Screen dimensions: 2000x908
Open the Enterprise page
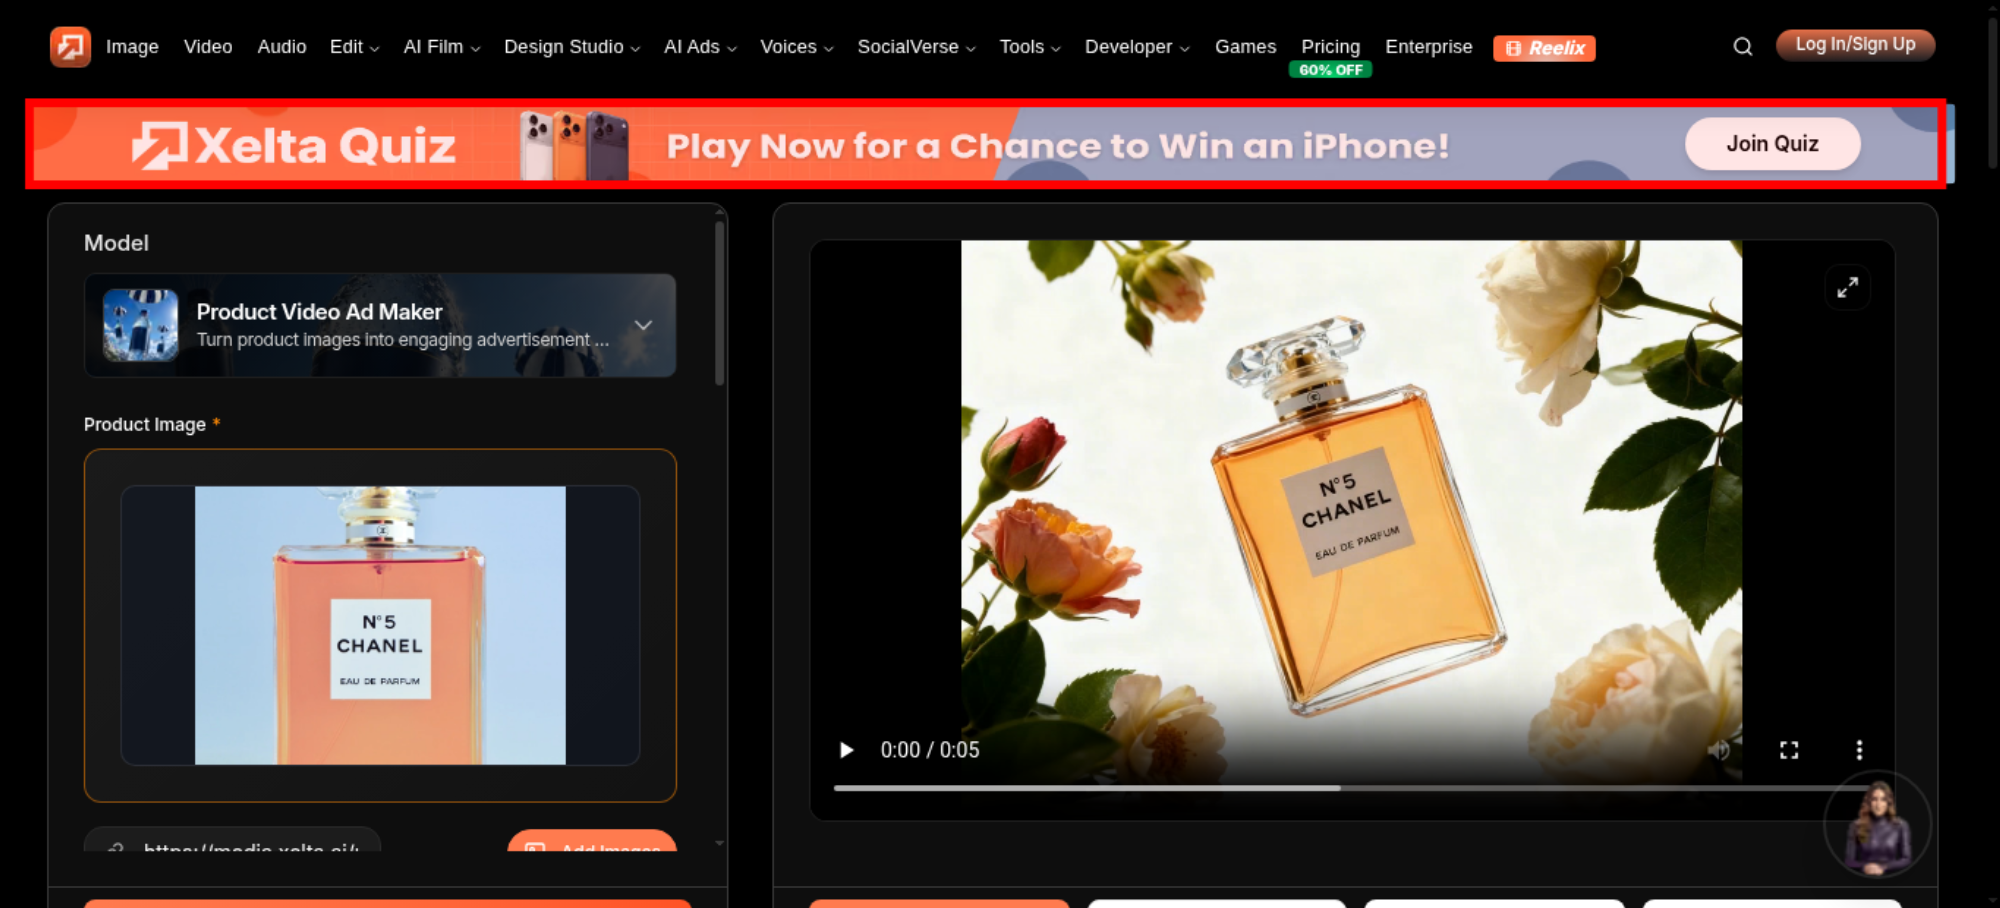(x=1428, y=47)
